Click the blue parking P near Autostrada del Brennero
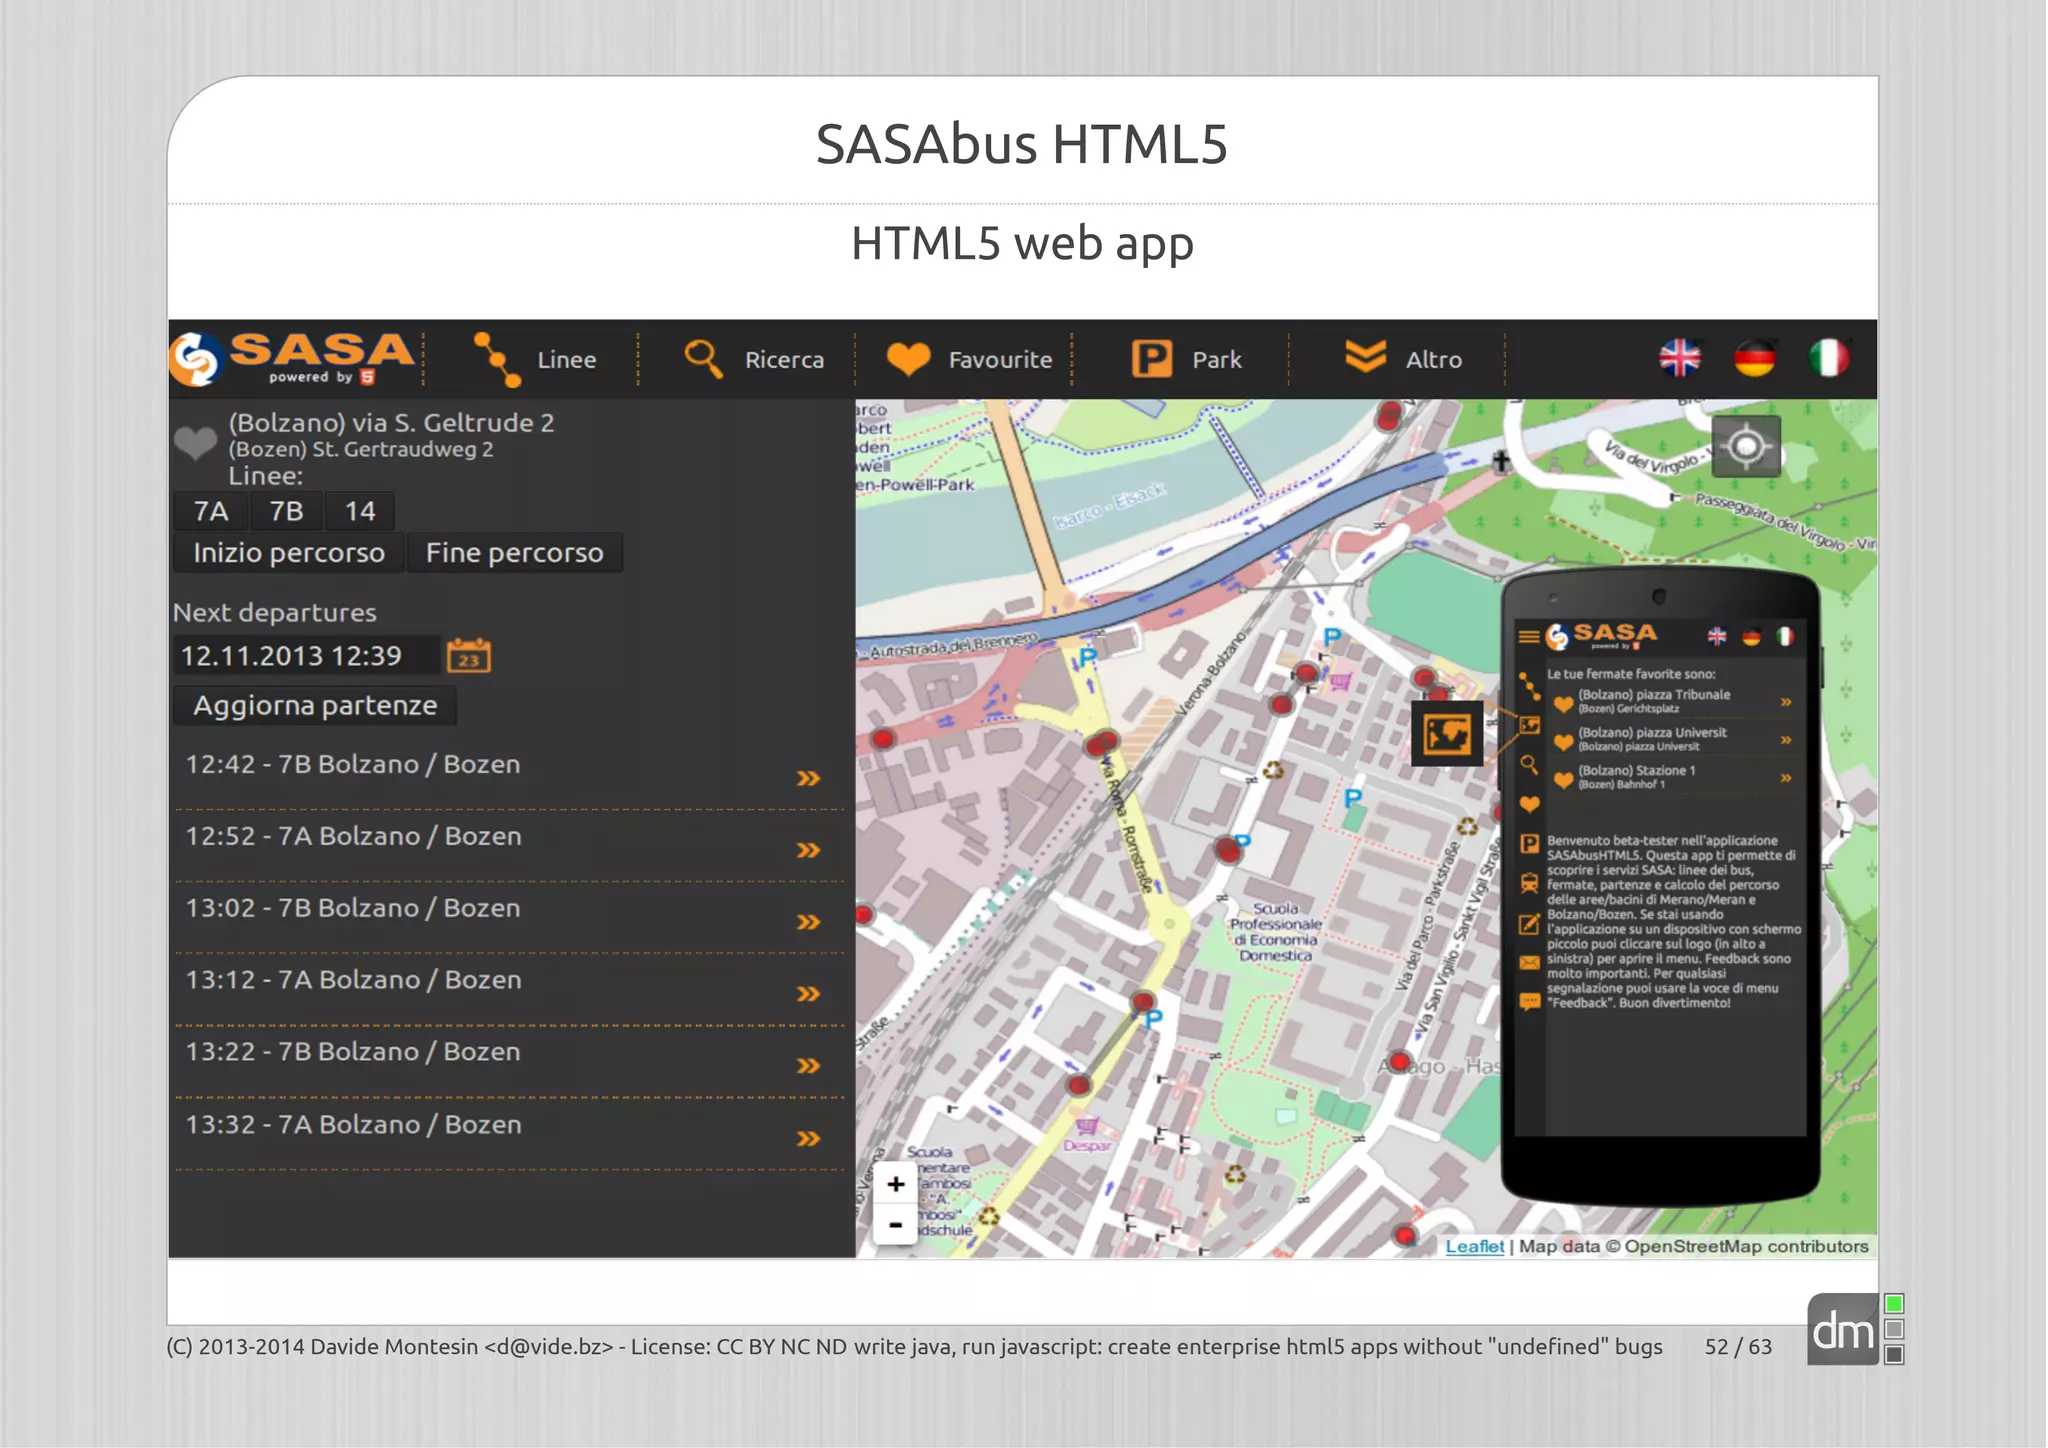Image resolution: width=2048 pixels, height=1448 pixels. 1089,658
